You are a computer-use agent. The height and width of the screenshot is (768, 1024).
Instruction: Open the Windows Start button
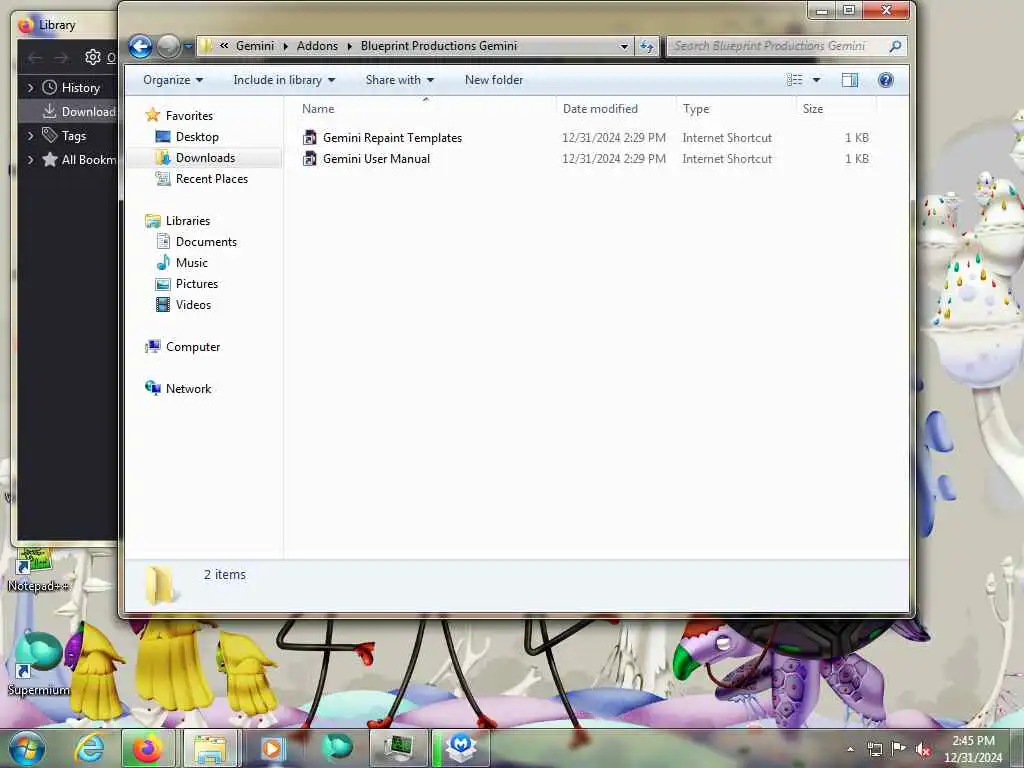tap(27, 748)
